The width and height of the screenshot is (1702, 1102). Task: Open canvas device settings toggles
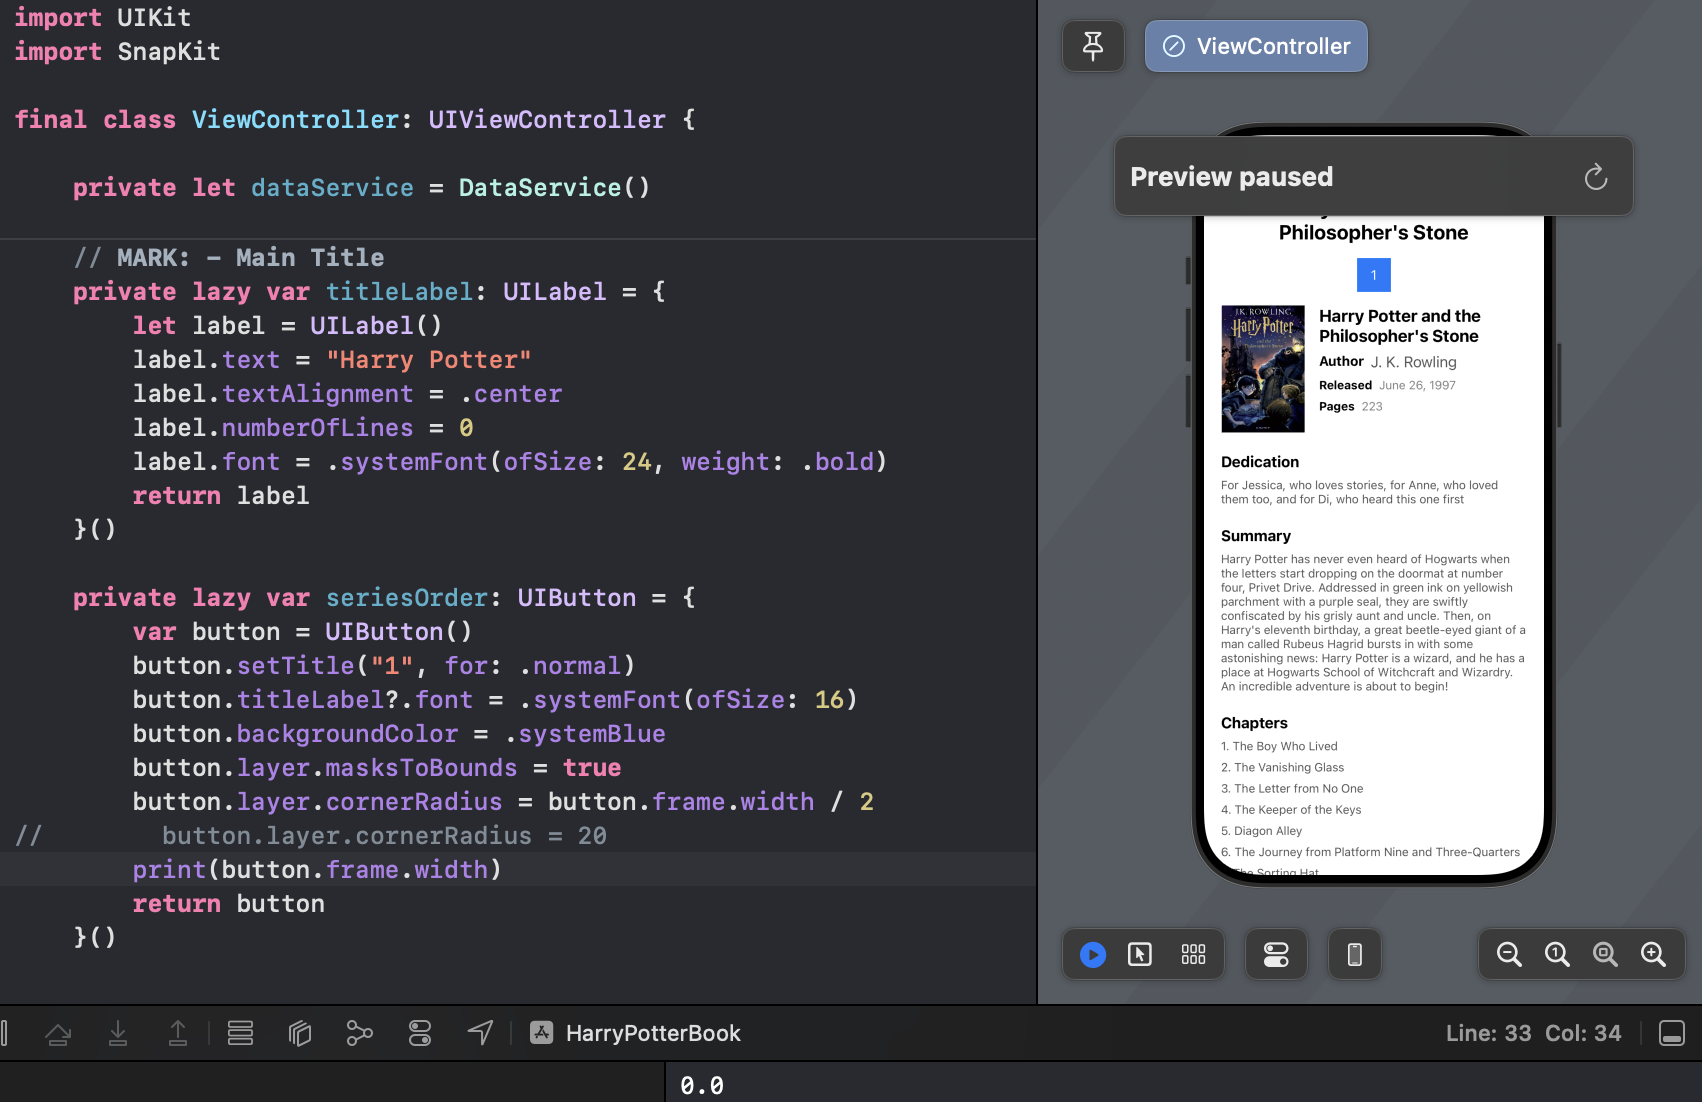tap(1276, 955)
